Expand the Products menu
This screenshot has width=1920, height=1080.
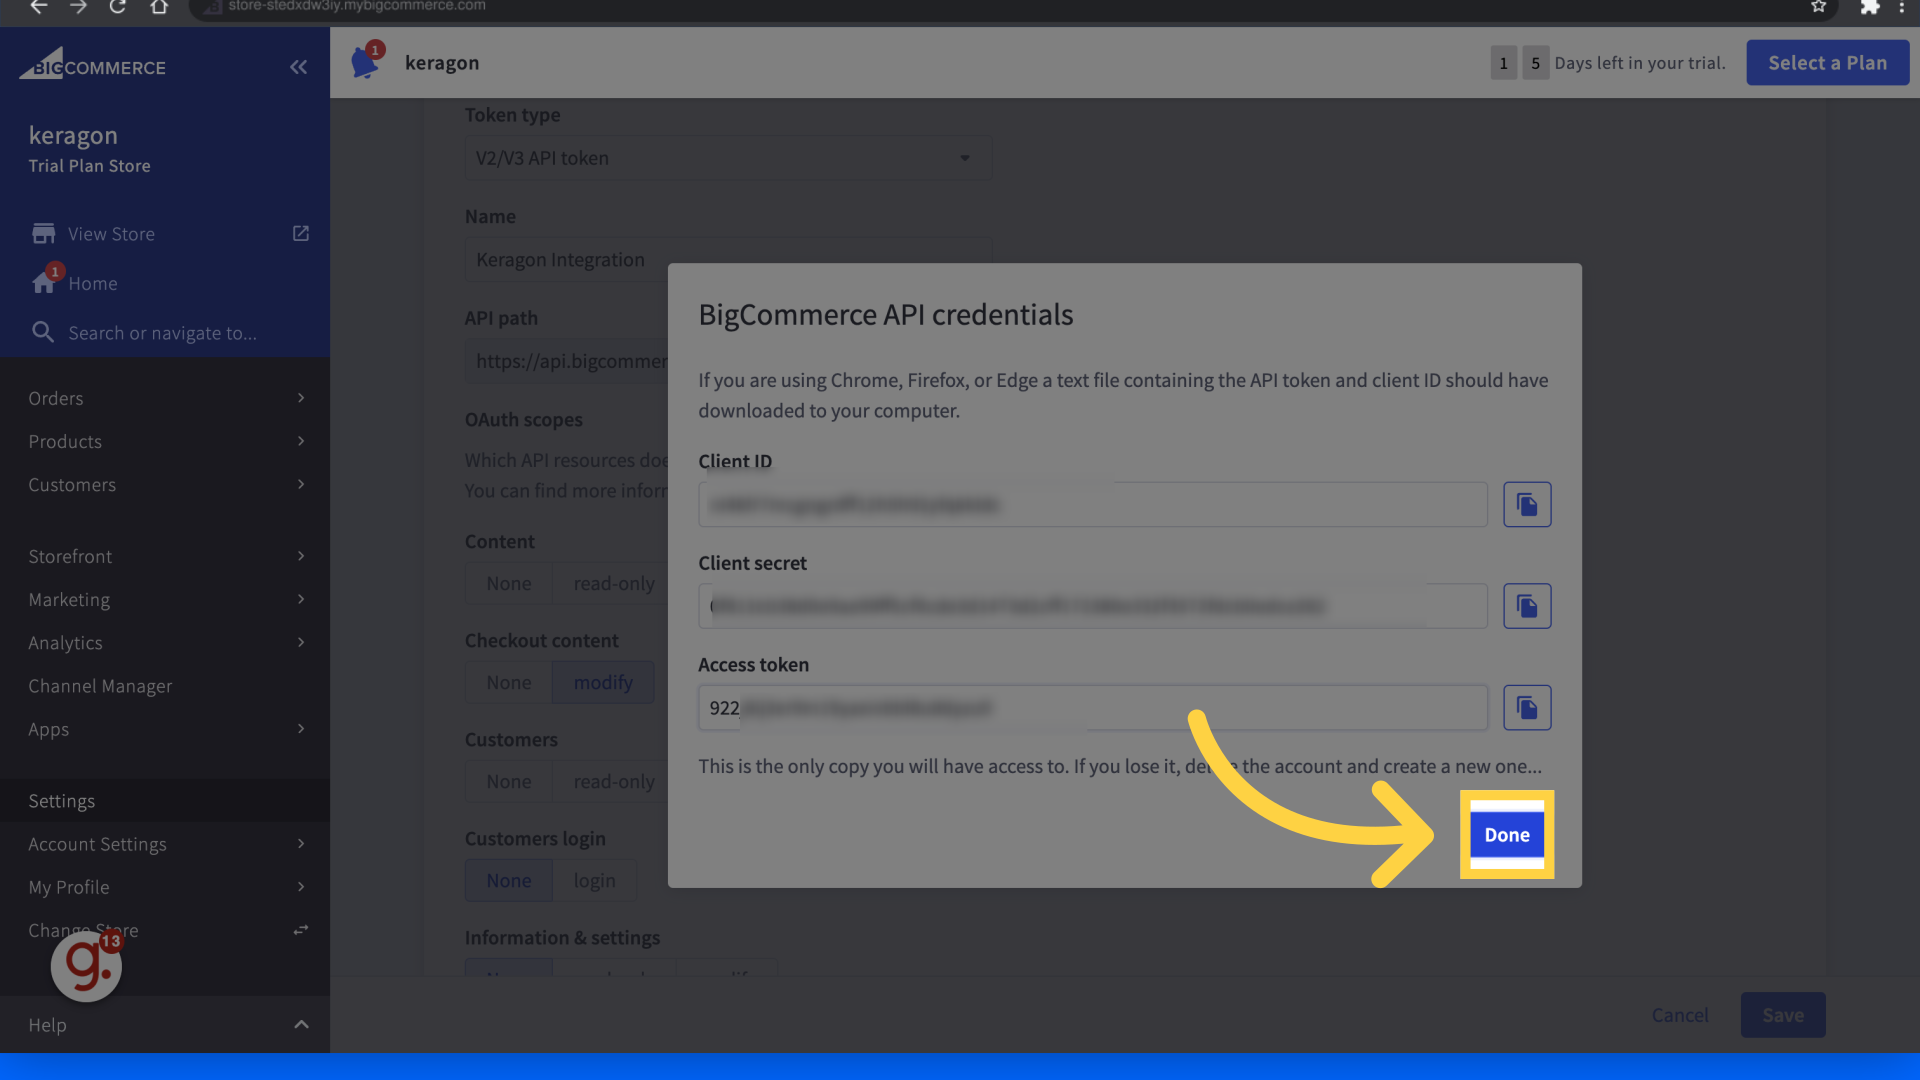click(165, 441)
